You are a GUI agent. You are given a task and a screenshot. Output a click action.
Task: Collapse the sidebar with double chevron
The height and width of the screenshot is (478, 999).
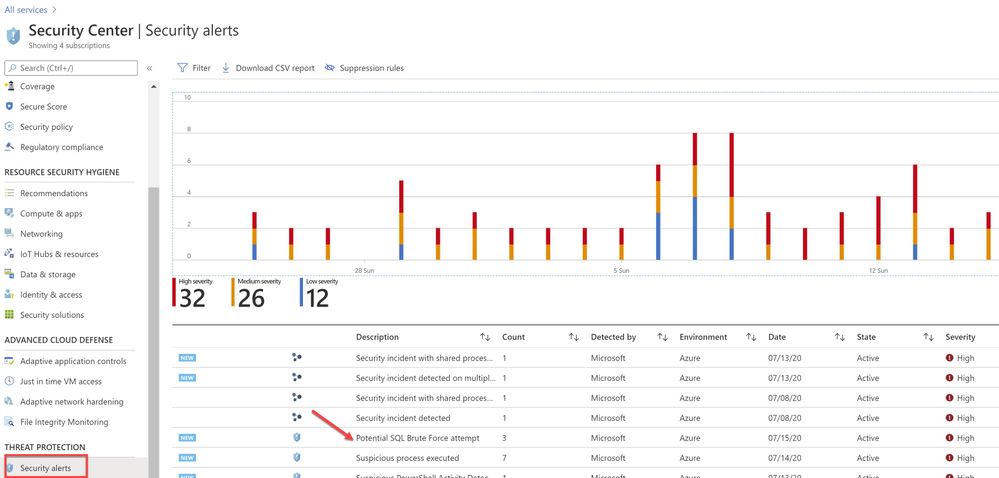click(x=150, y=68)
